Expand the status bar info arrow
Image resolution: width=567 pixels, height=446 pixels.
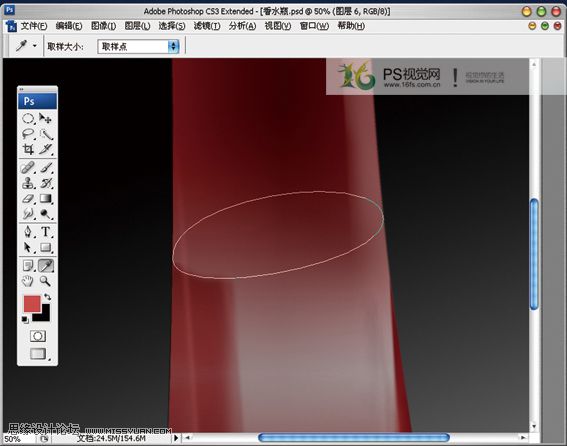pyautogui.click(x=176, y=438)
